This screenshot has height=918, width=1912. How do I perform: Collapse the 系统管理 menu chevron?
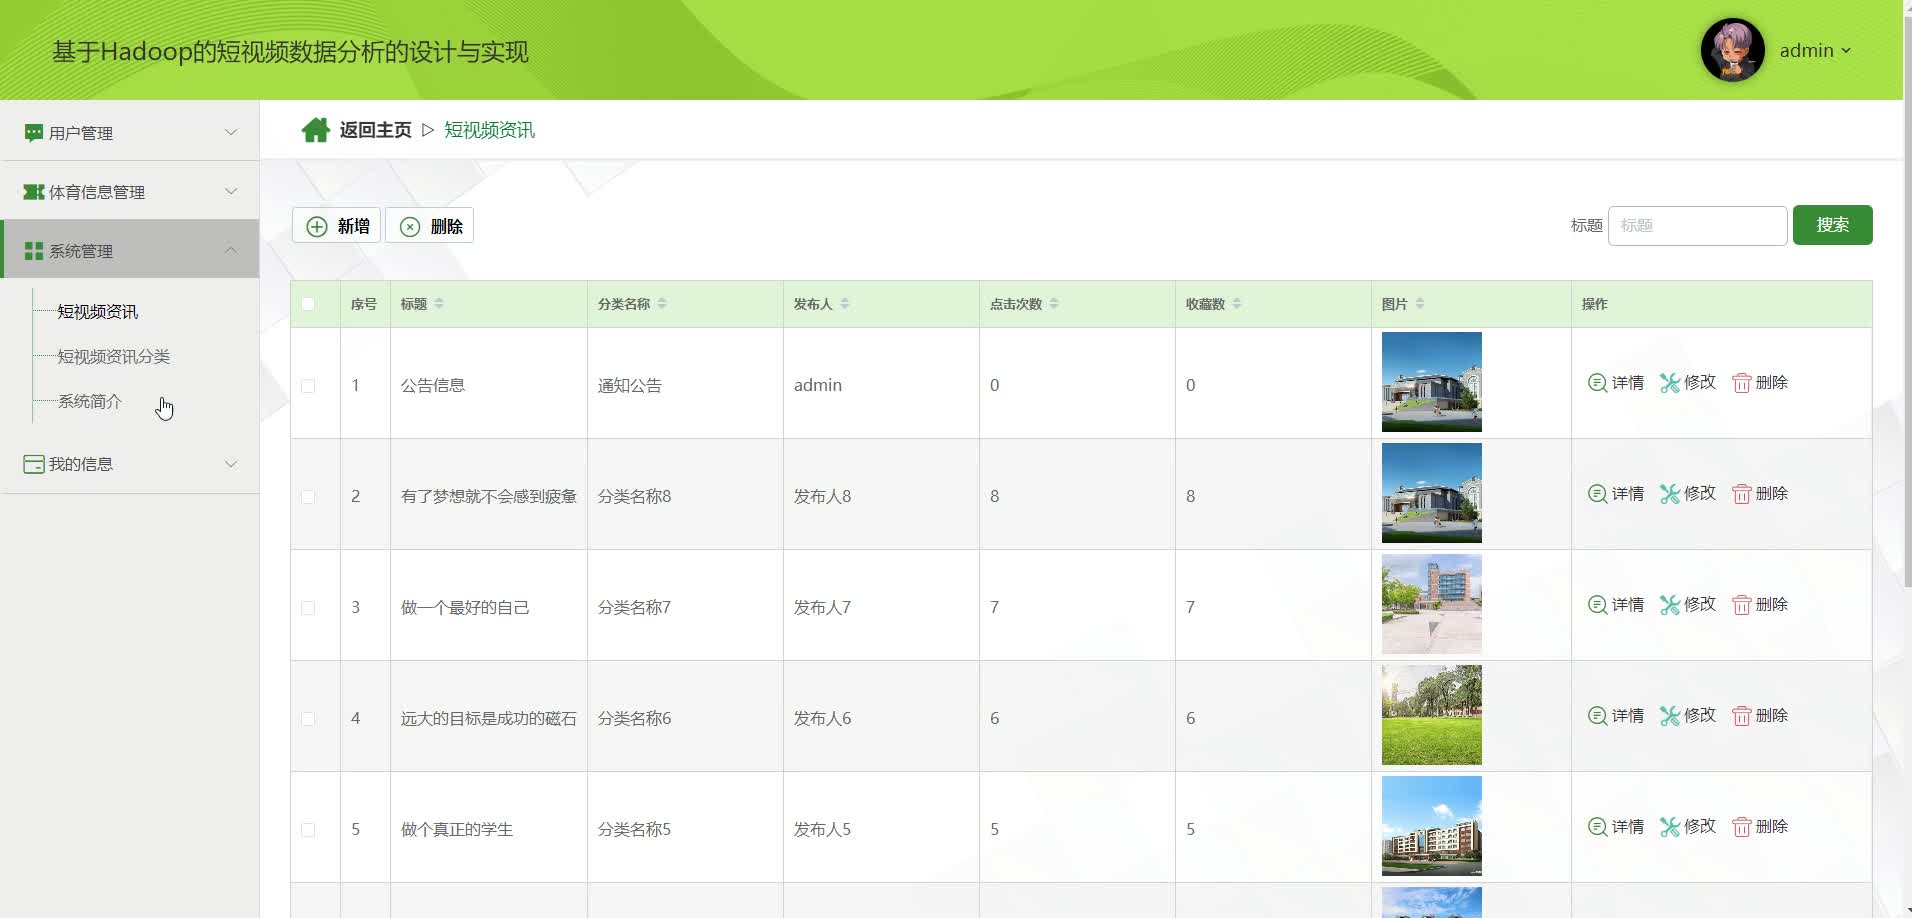click(231, 250)
